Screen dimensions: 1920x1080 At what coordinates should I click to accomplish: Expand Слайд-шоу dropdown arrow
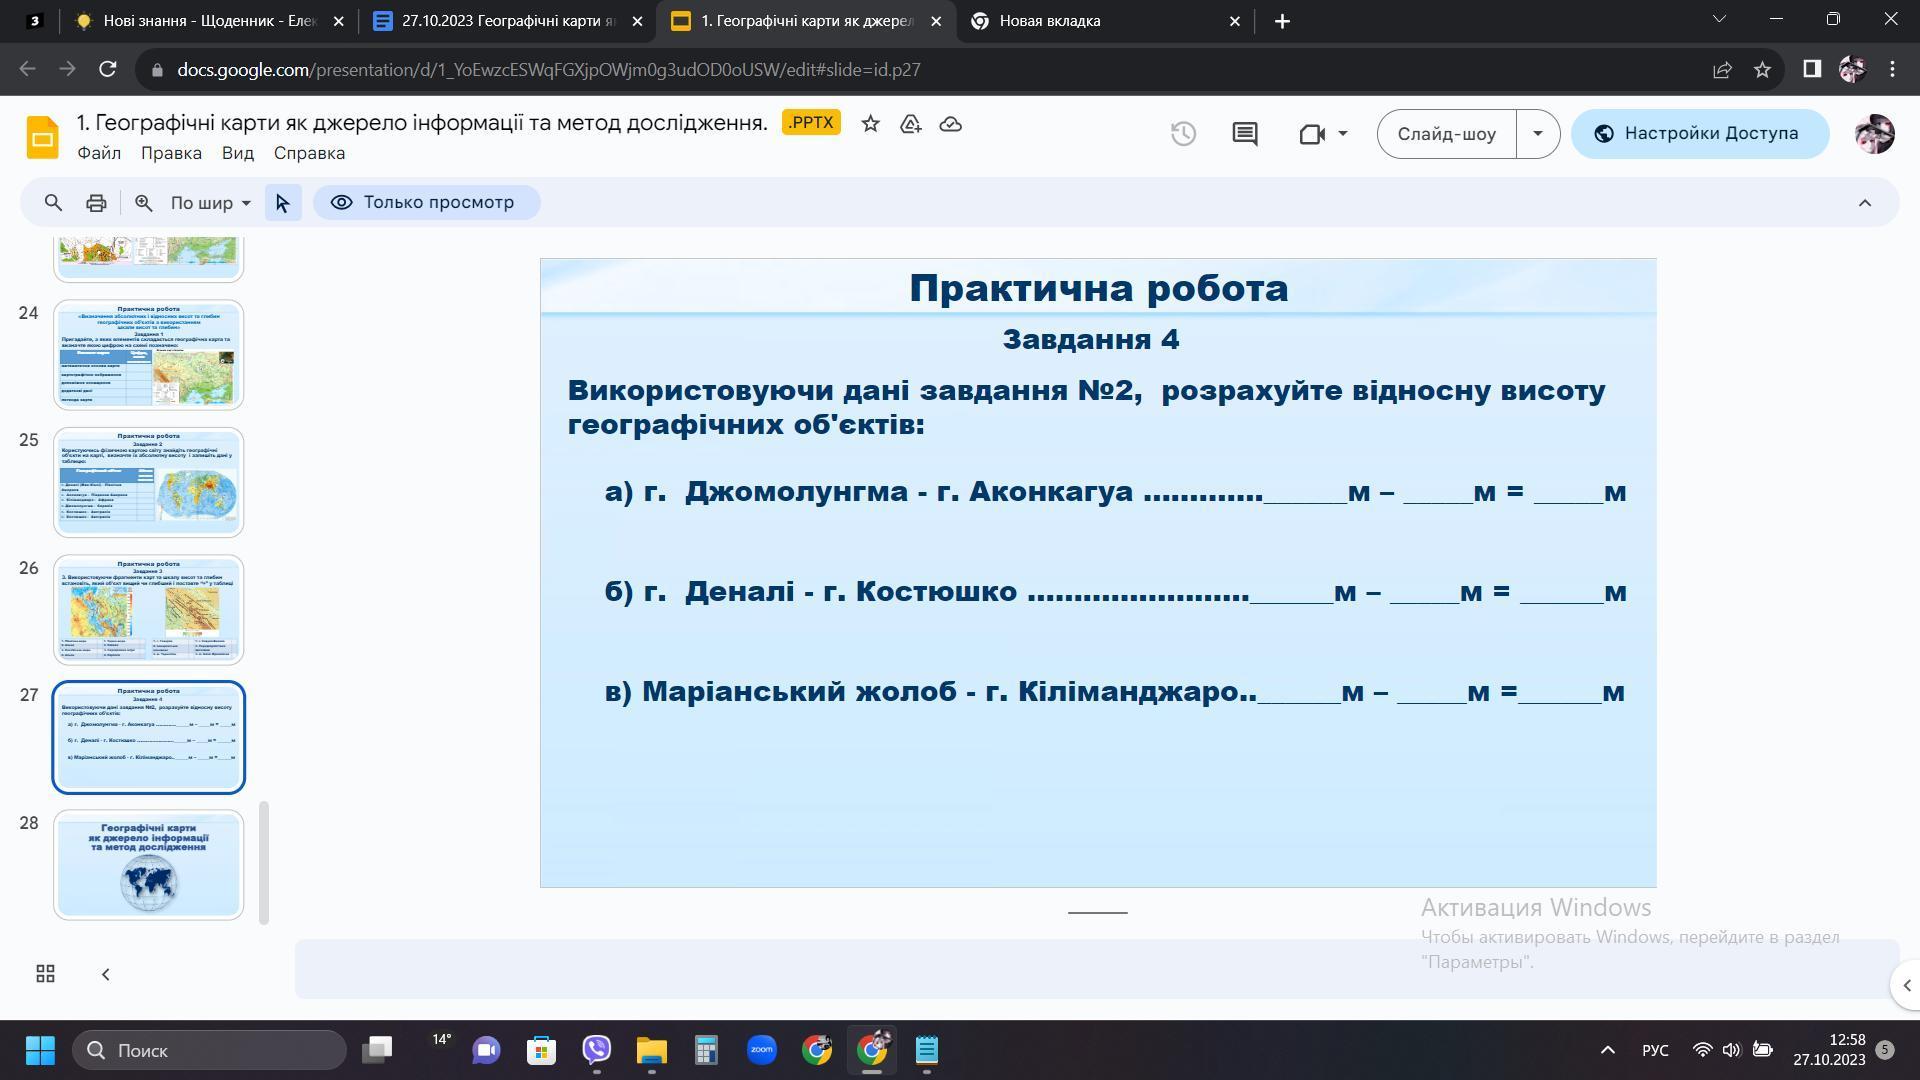click(x=1538, y=134)
